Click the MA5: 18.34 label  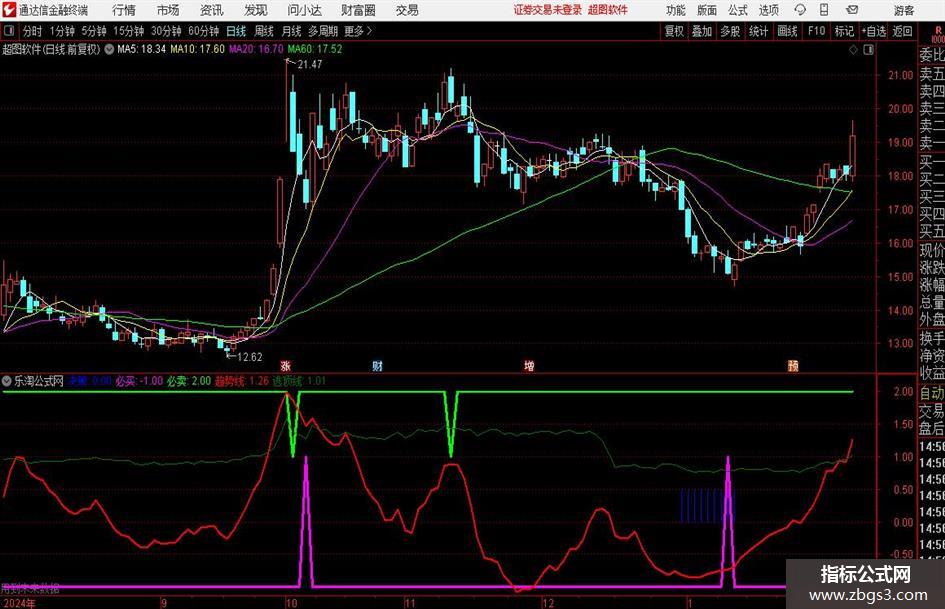(142, 49)
